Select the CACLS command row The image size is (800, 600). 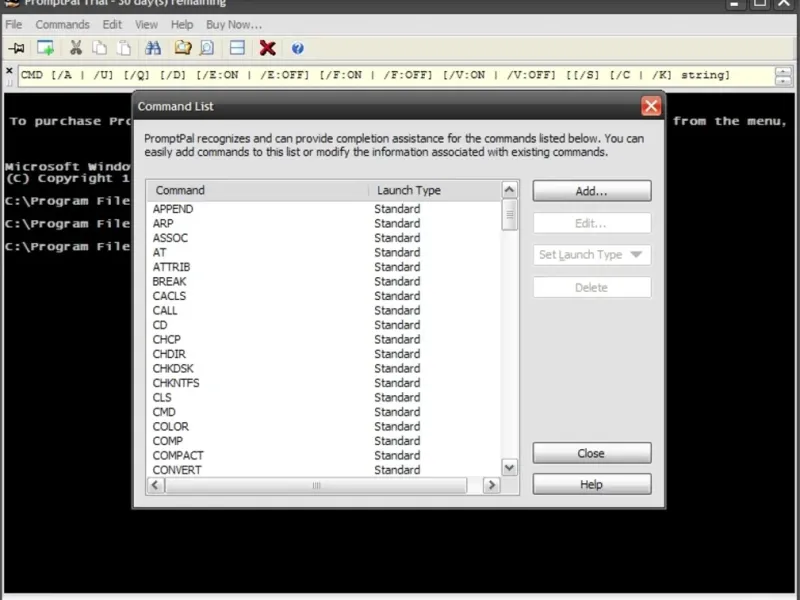324,296
